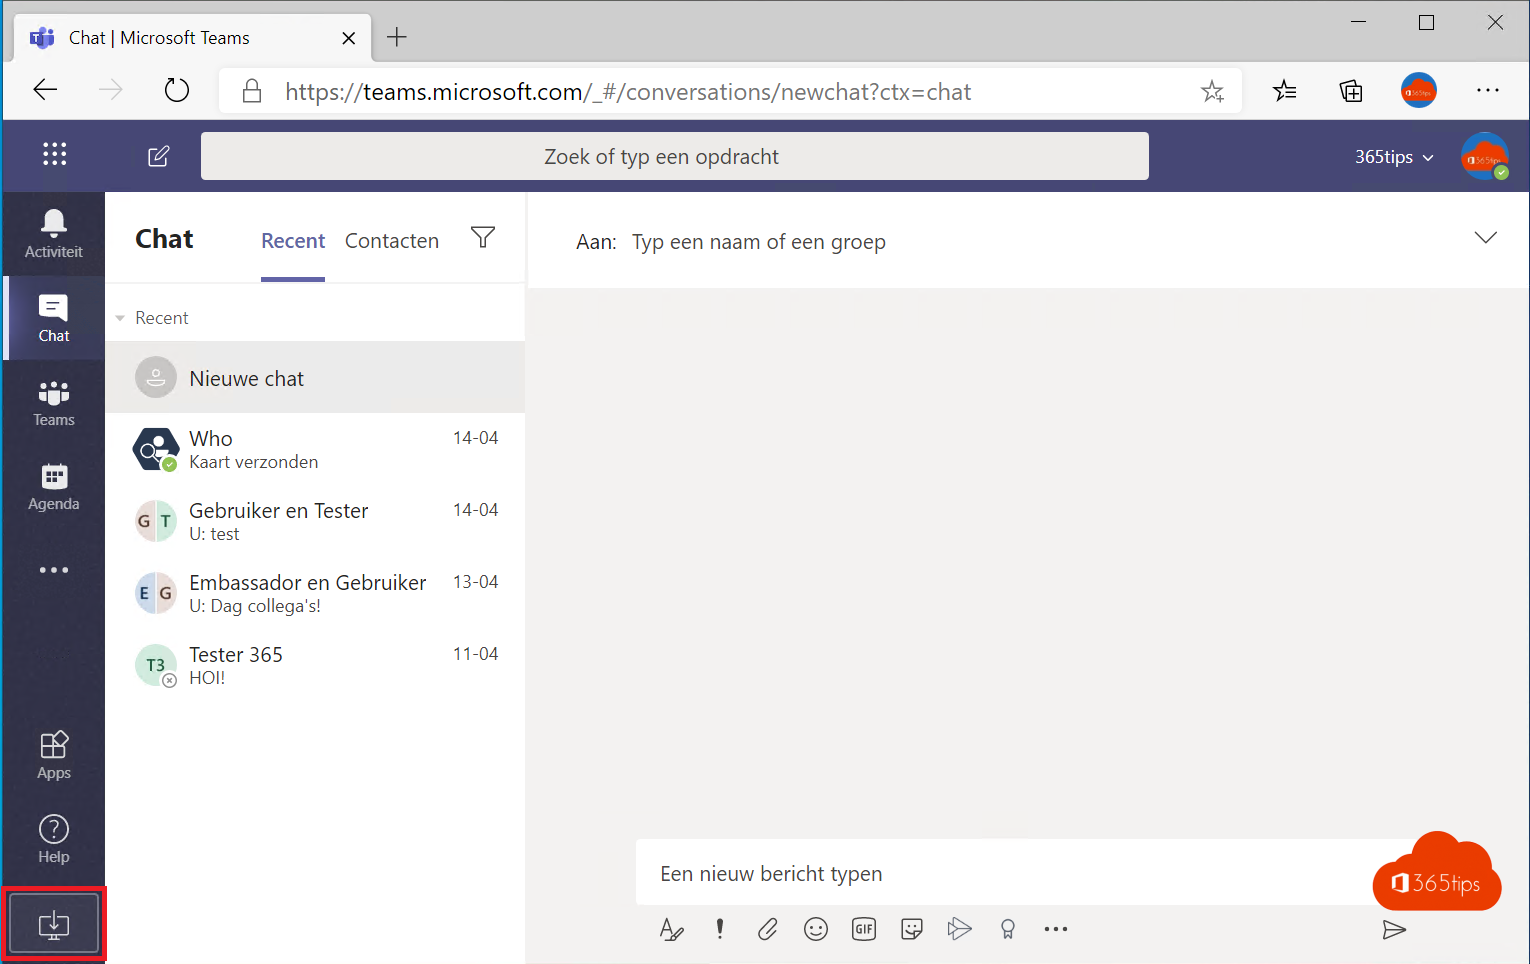Open the Teams section in sidebar
Viewport: 1530px width, 964px height.
54,403
